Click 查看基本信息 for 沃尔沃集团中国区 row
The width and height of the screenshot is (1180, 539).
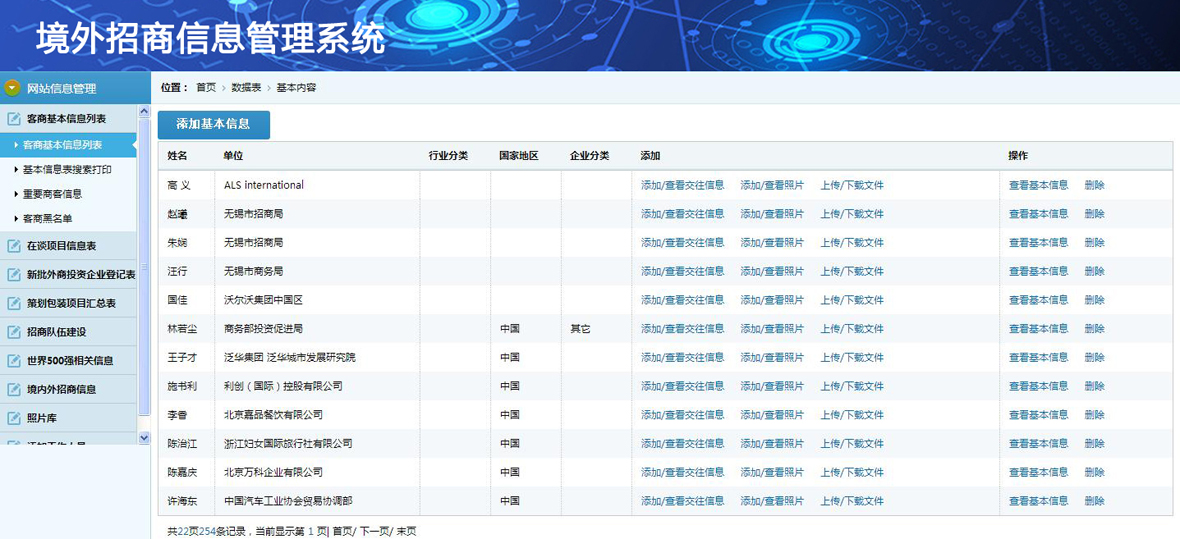point(1039,300)
